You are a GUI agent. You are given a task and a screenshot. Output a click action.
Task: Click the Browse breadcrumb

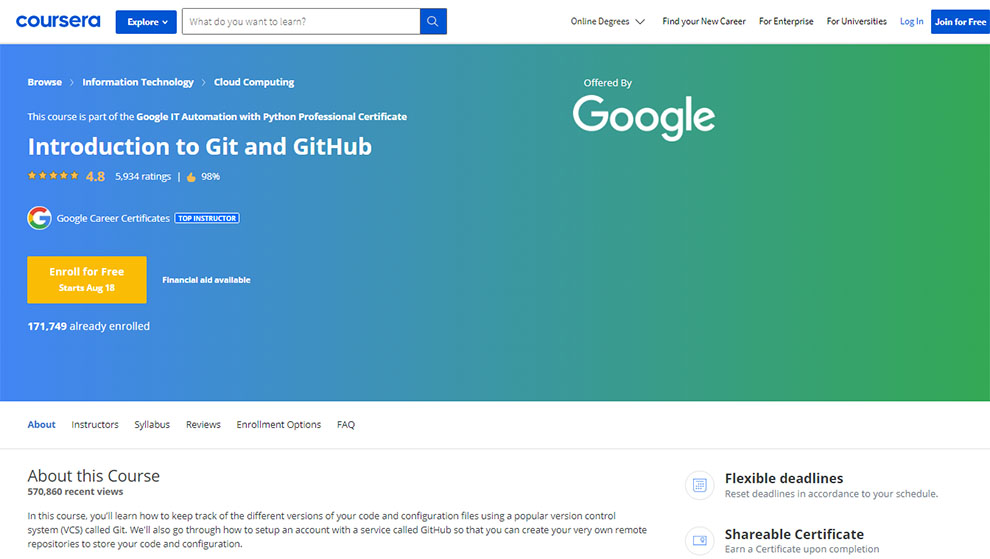(x=44, y=82)
